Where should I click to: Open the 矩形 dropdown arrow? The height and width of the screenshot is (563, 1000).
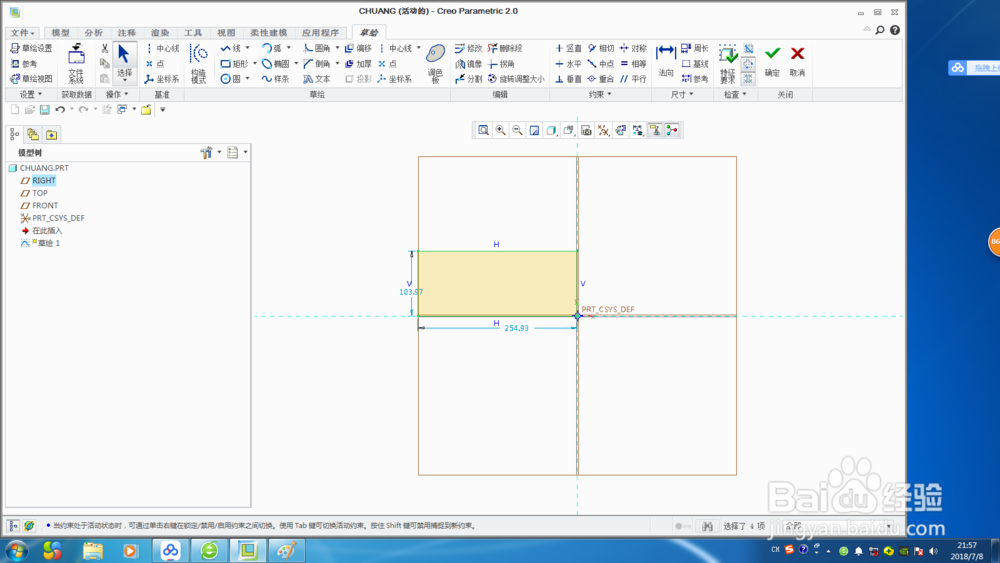[254, 64]
